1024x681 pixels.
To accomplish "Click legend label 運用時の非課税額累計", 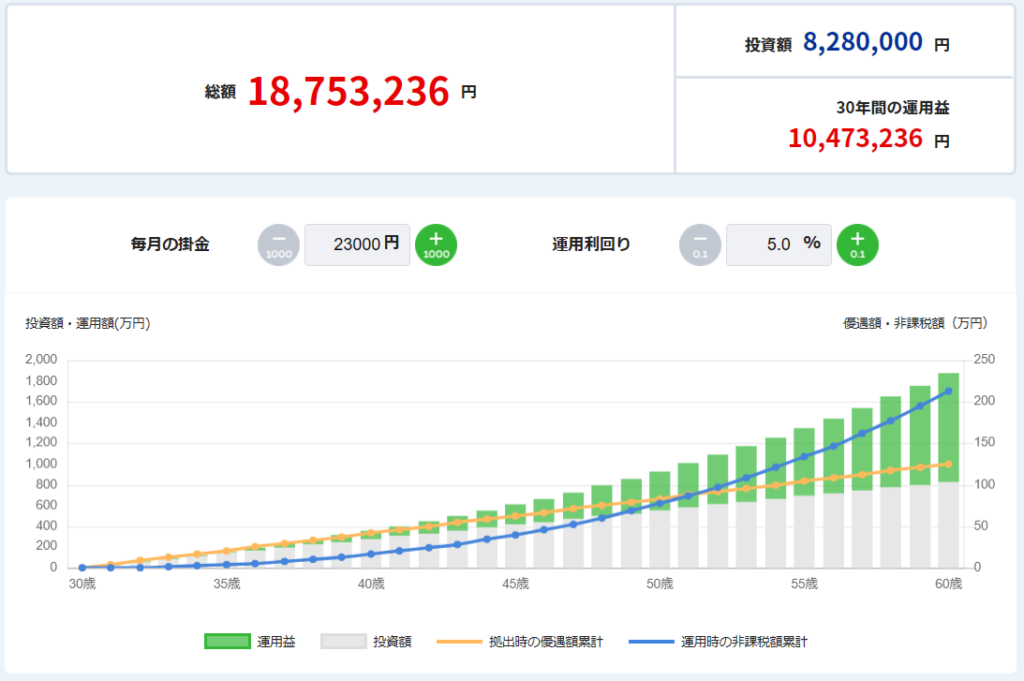I will click(744, 642).
